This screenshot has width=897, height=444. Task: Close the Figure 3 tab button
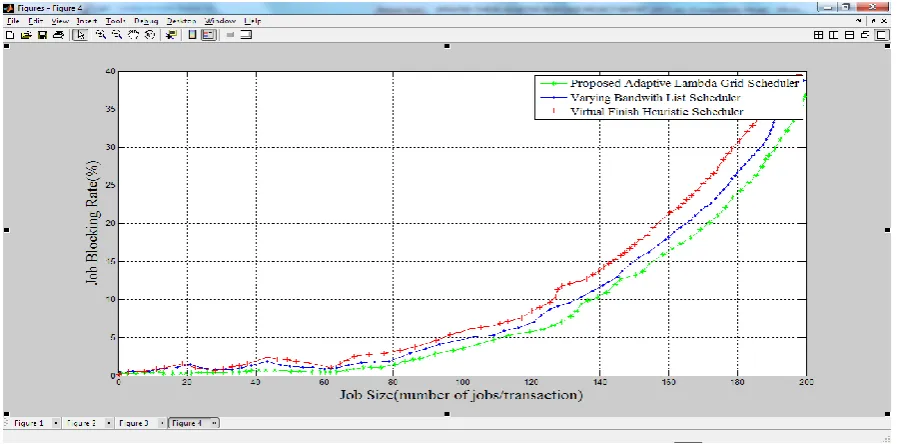162,423
